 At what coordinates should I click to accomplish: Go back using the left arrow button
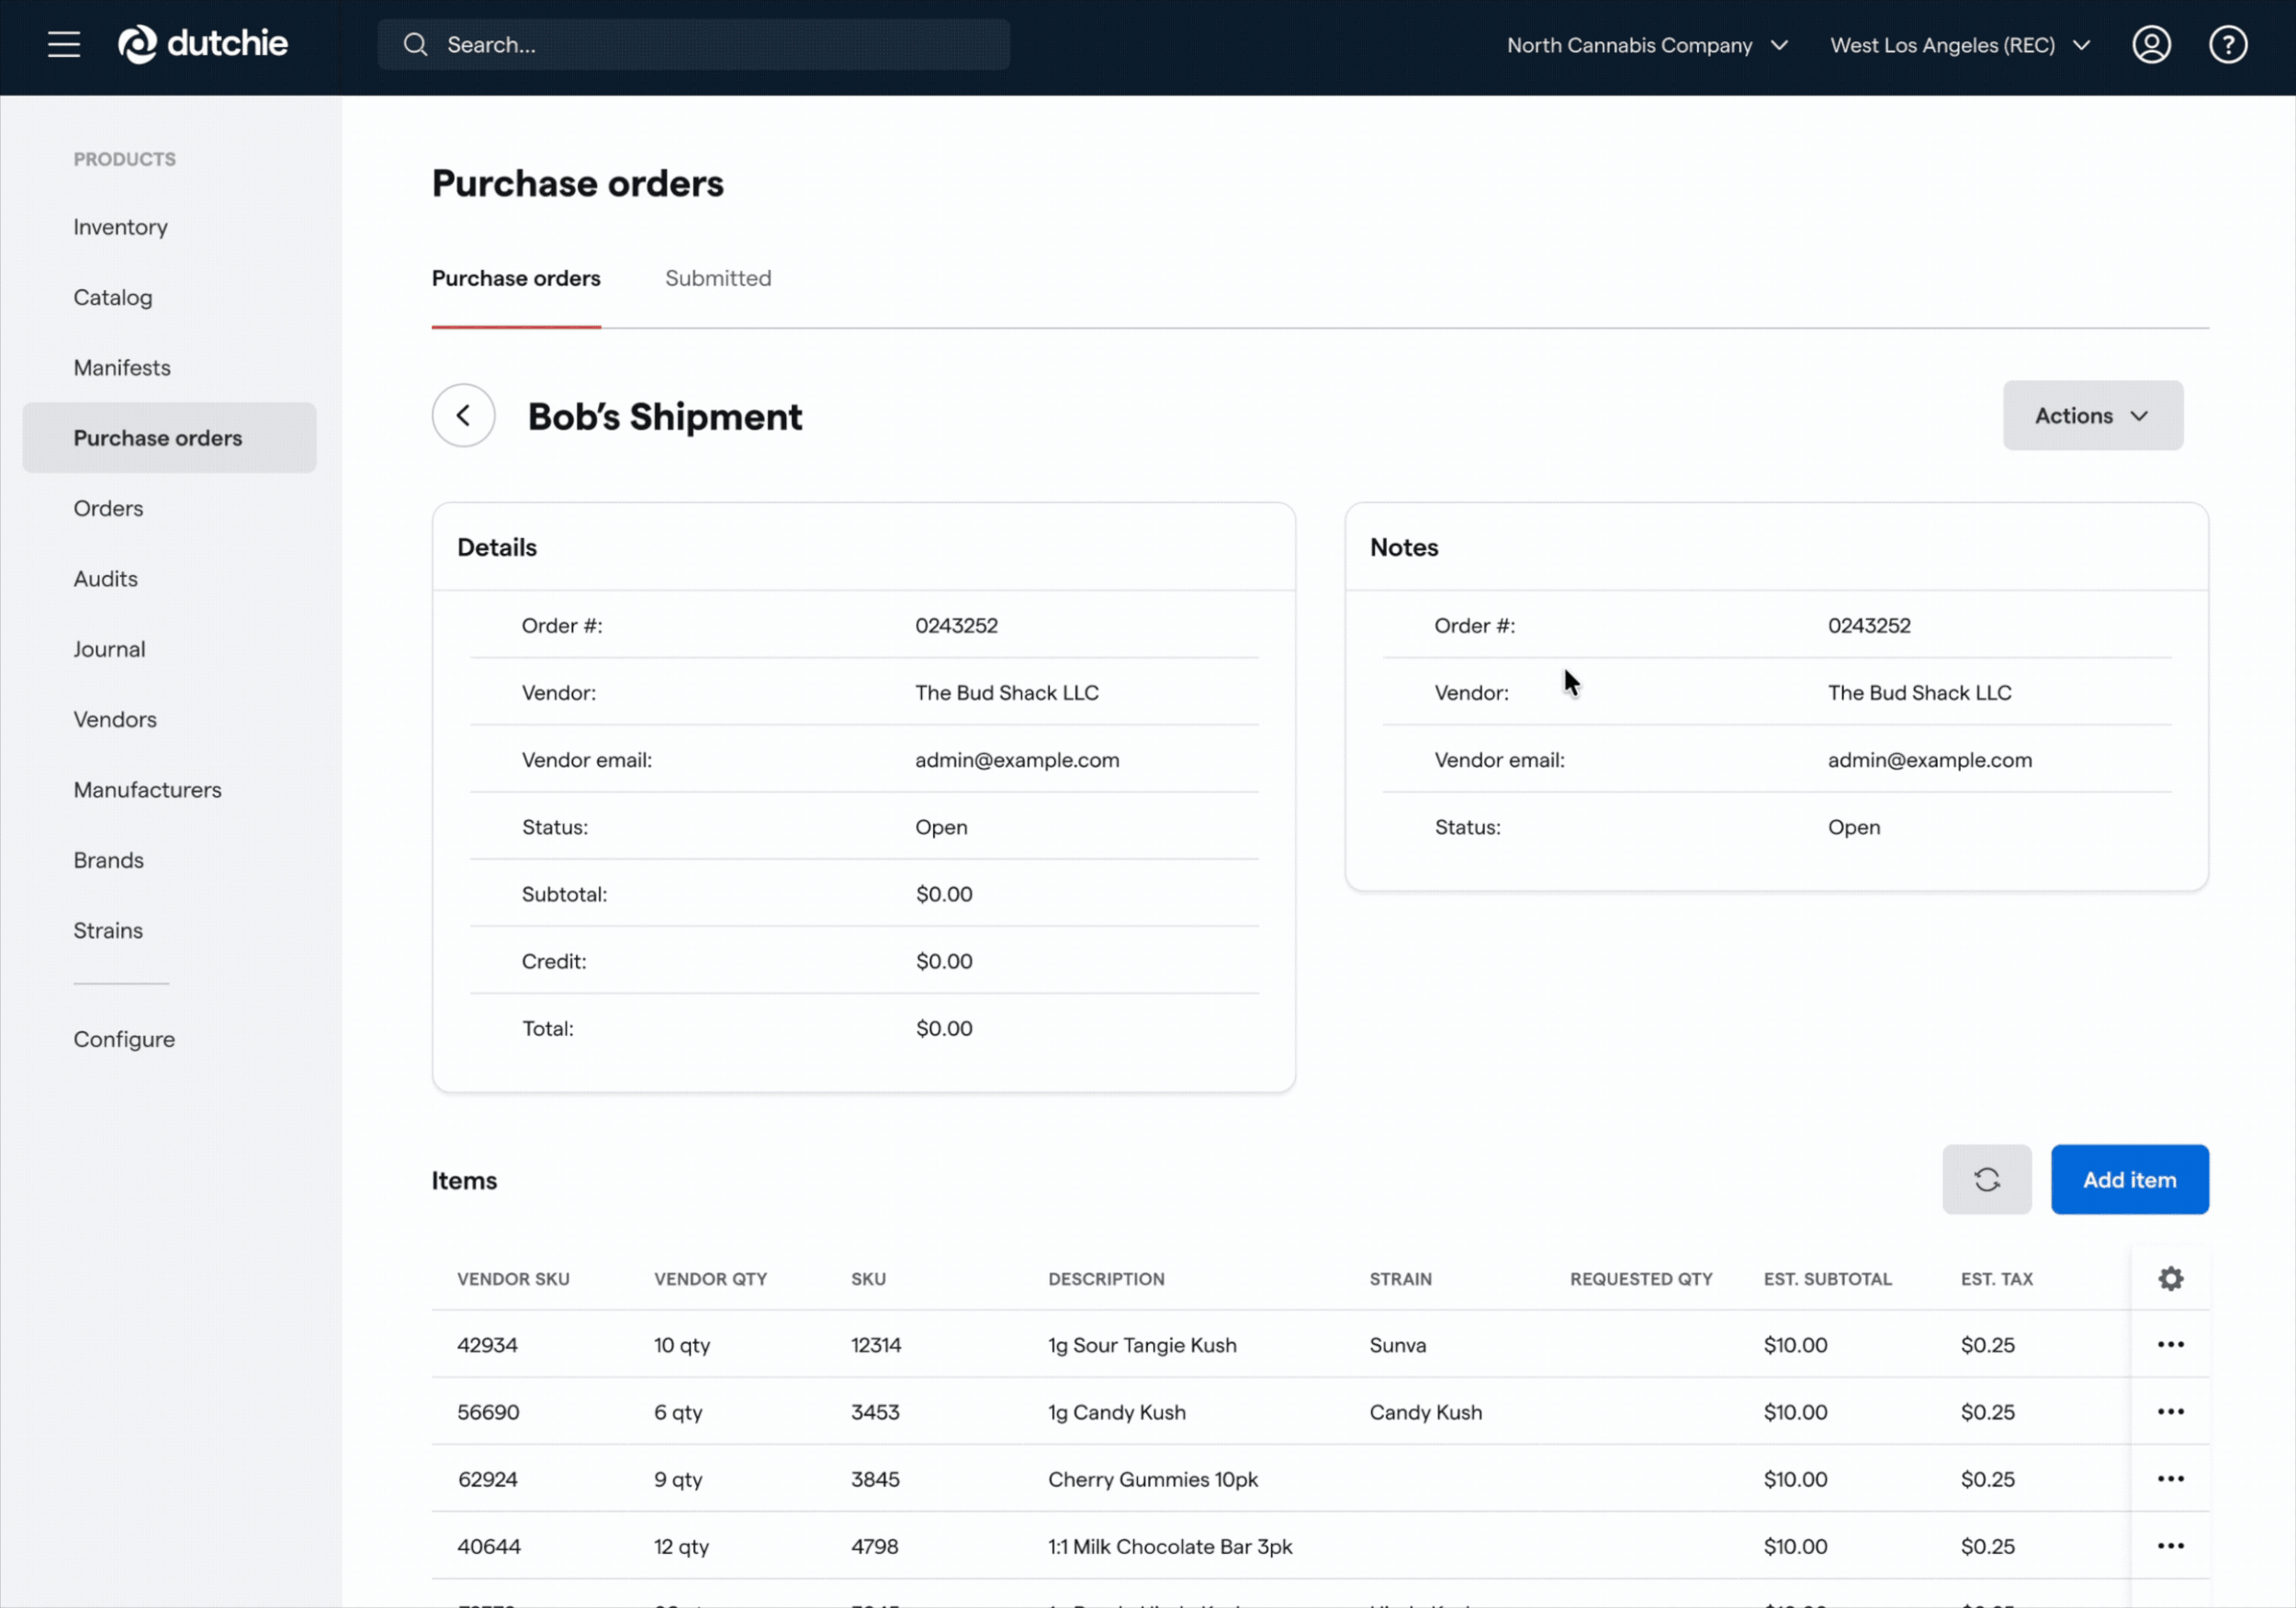click(463, 415)
